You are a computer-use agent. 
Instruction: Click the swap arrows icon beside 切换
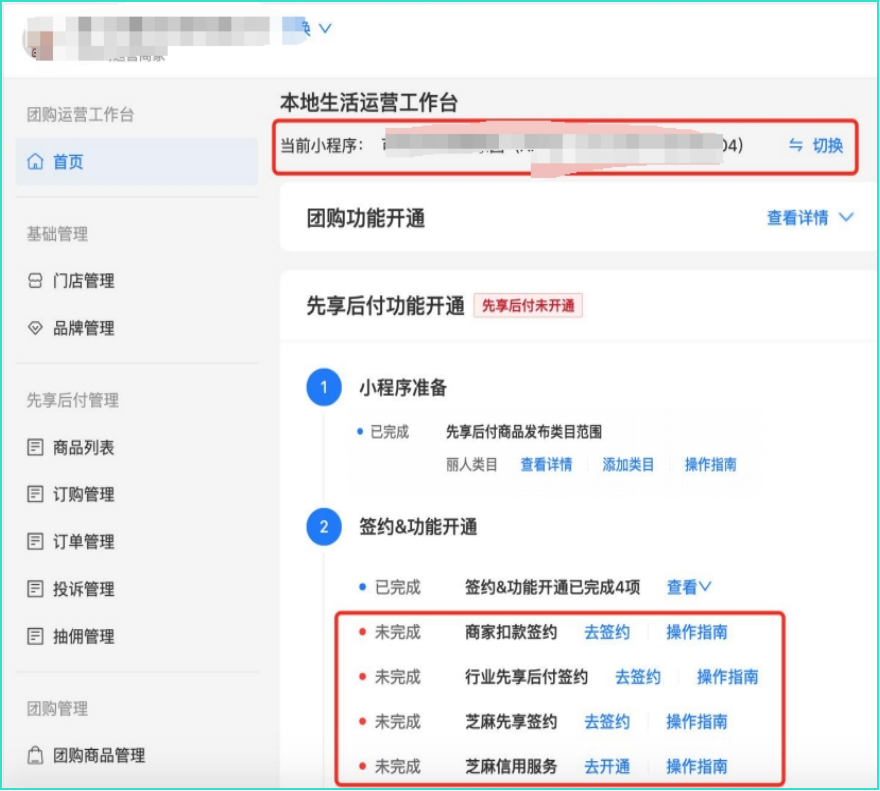click(x=796, y=146)
